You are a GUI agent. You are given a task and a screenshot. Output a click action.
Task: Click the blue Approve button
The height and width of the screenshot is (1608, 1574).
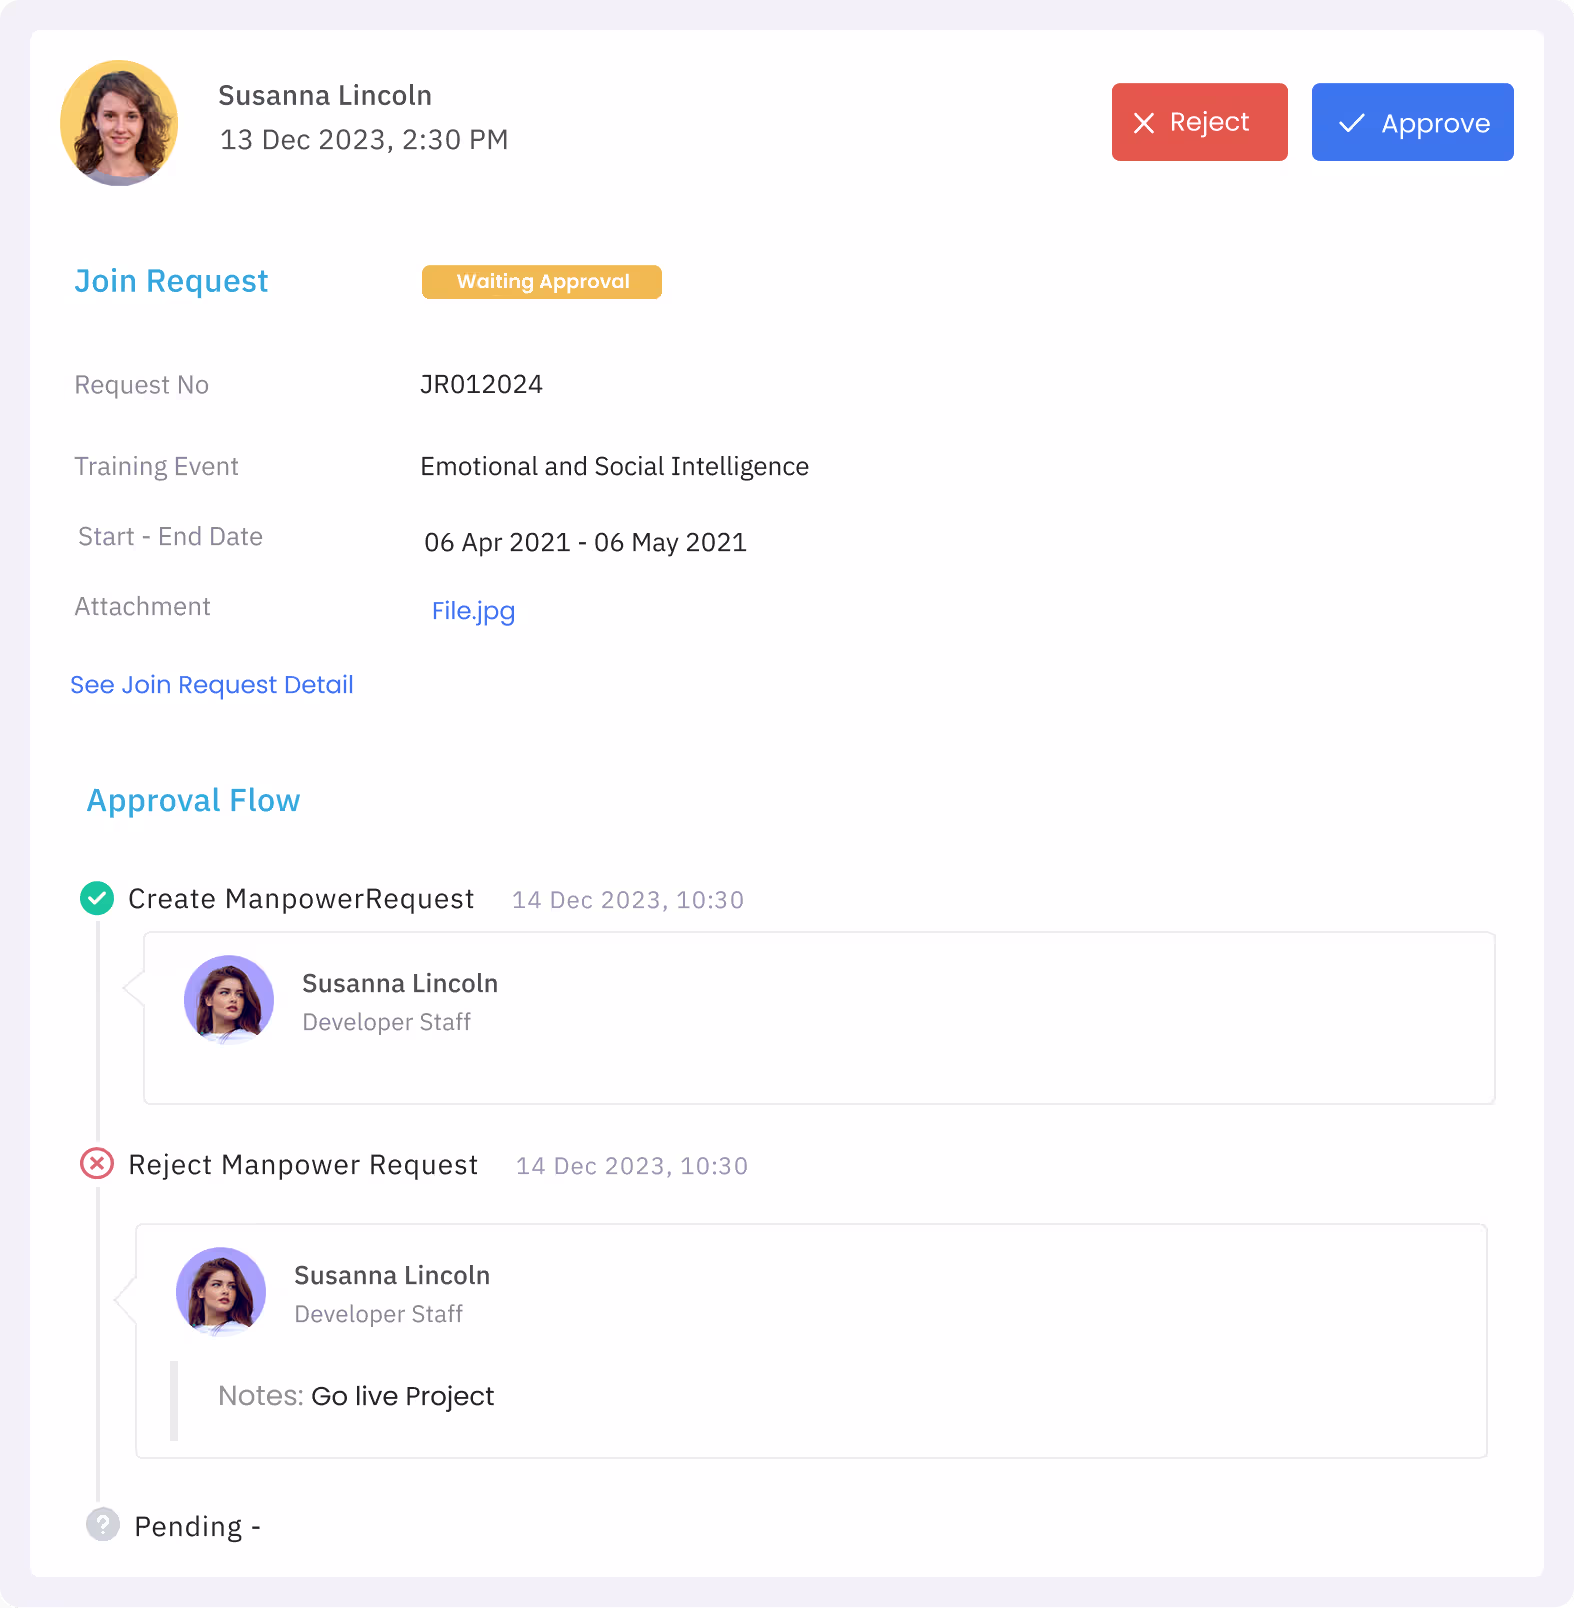(x=1412, y=122)
